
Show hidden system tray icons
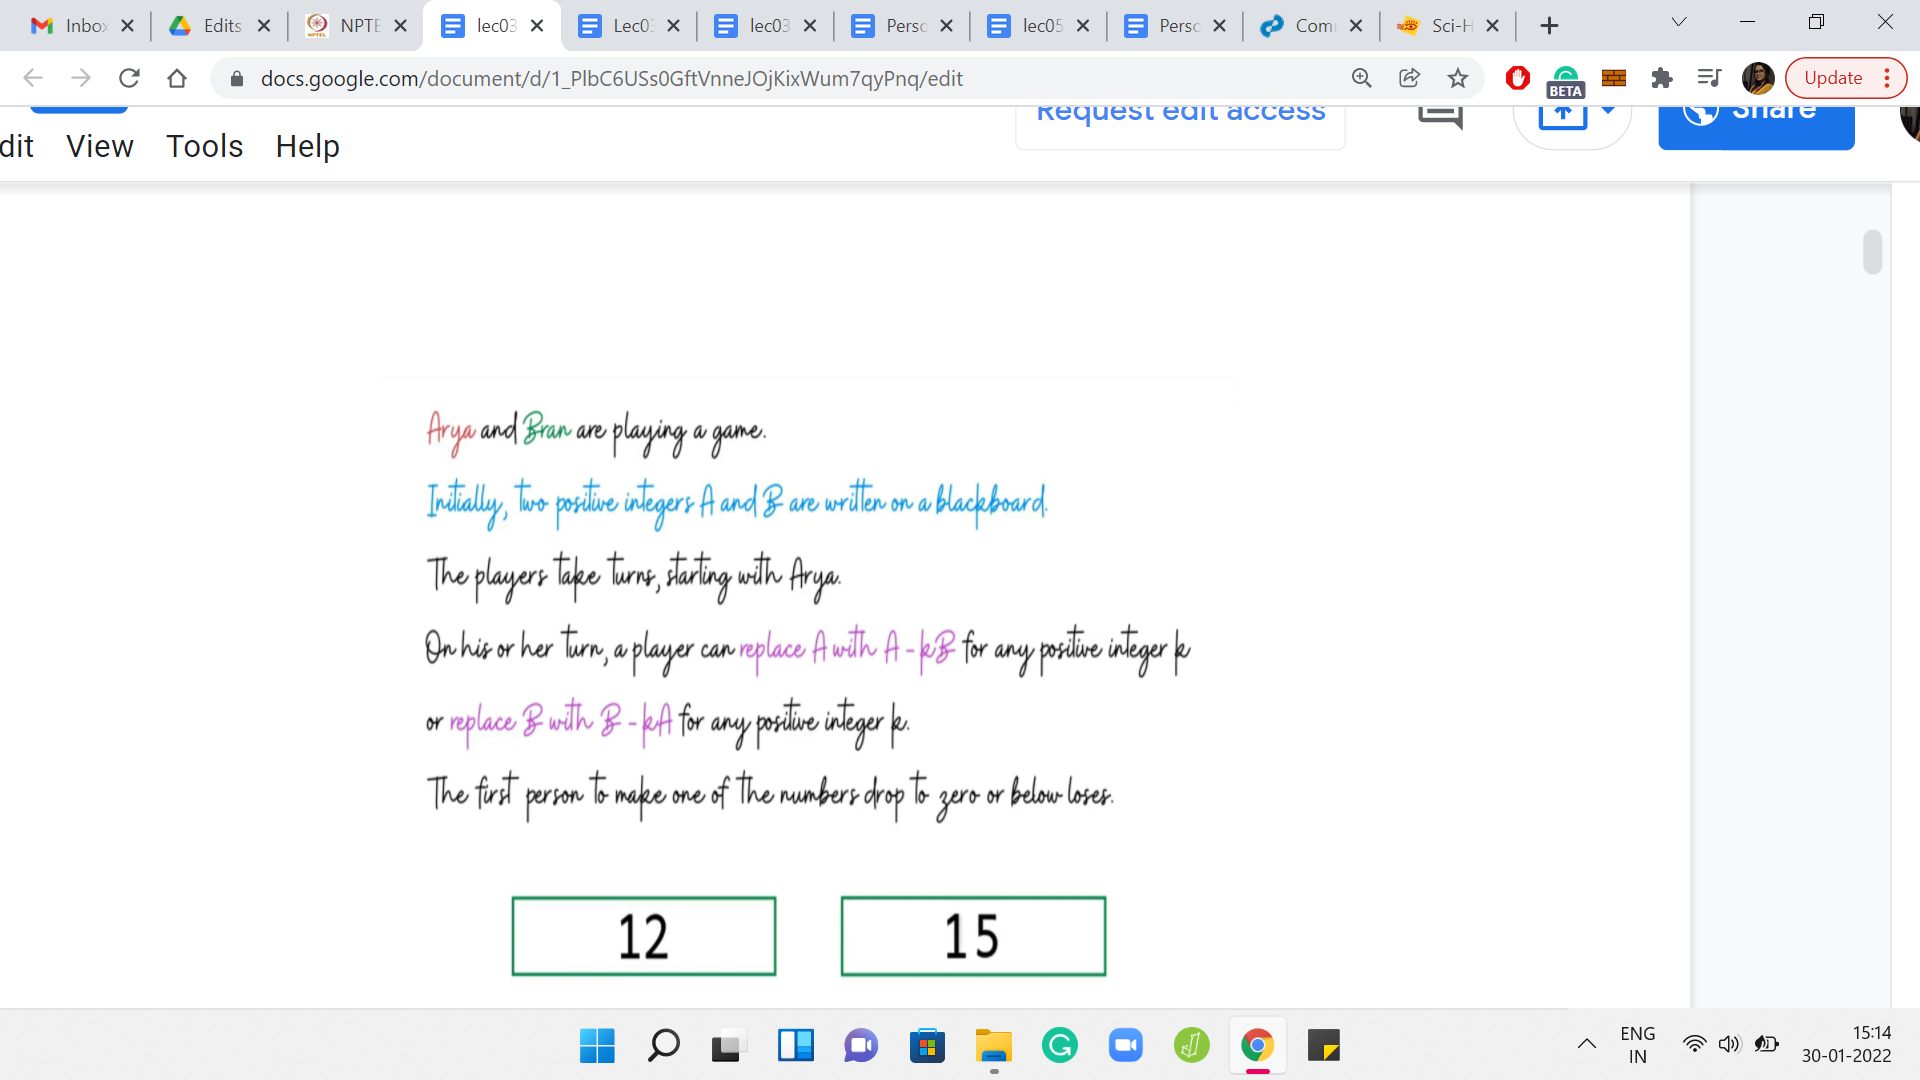pyautogui.click(x=1586, y=1045)
